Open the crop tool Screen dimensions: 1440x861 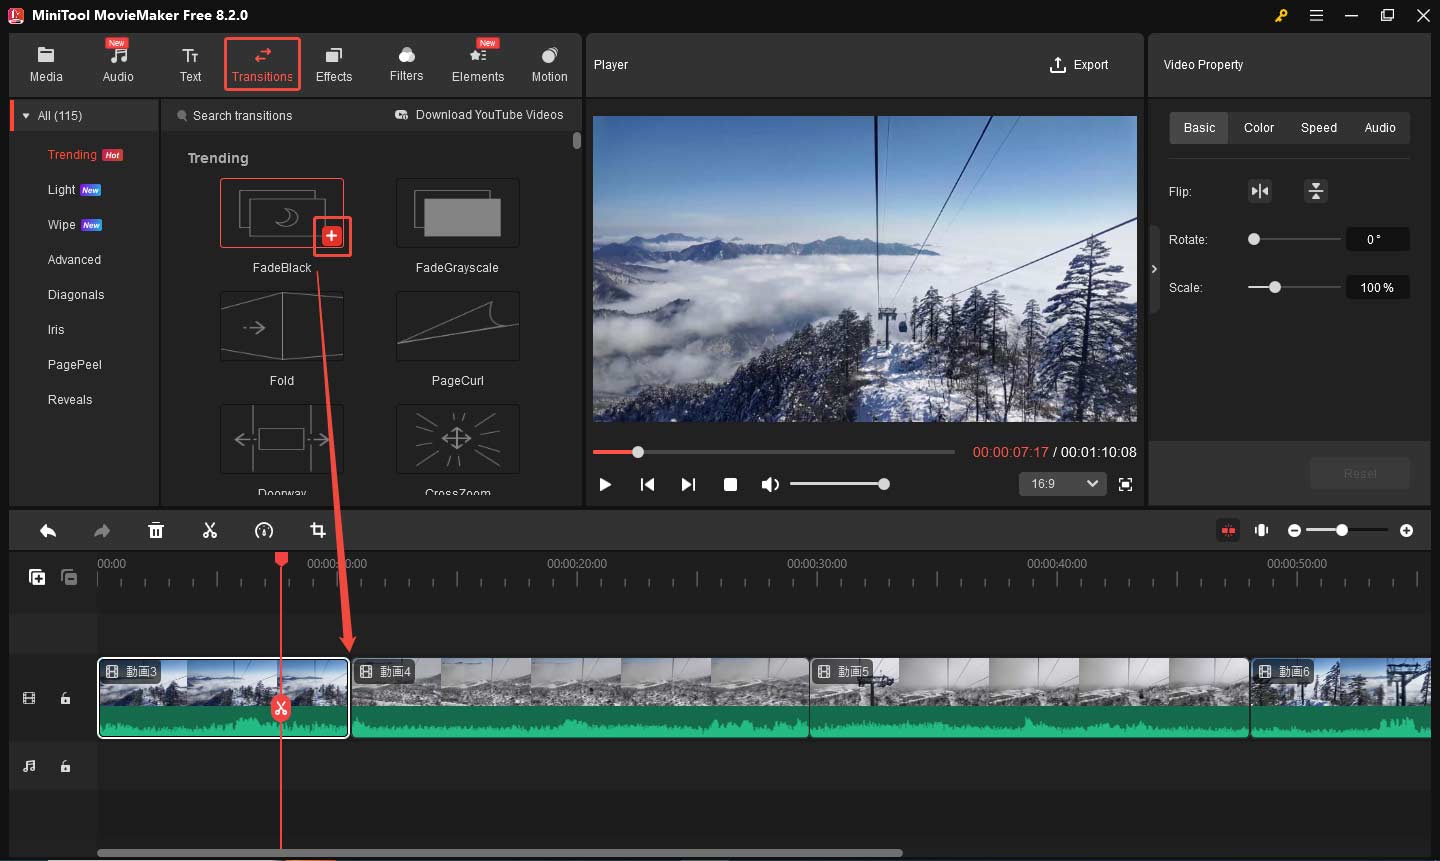click(318, 531)
